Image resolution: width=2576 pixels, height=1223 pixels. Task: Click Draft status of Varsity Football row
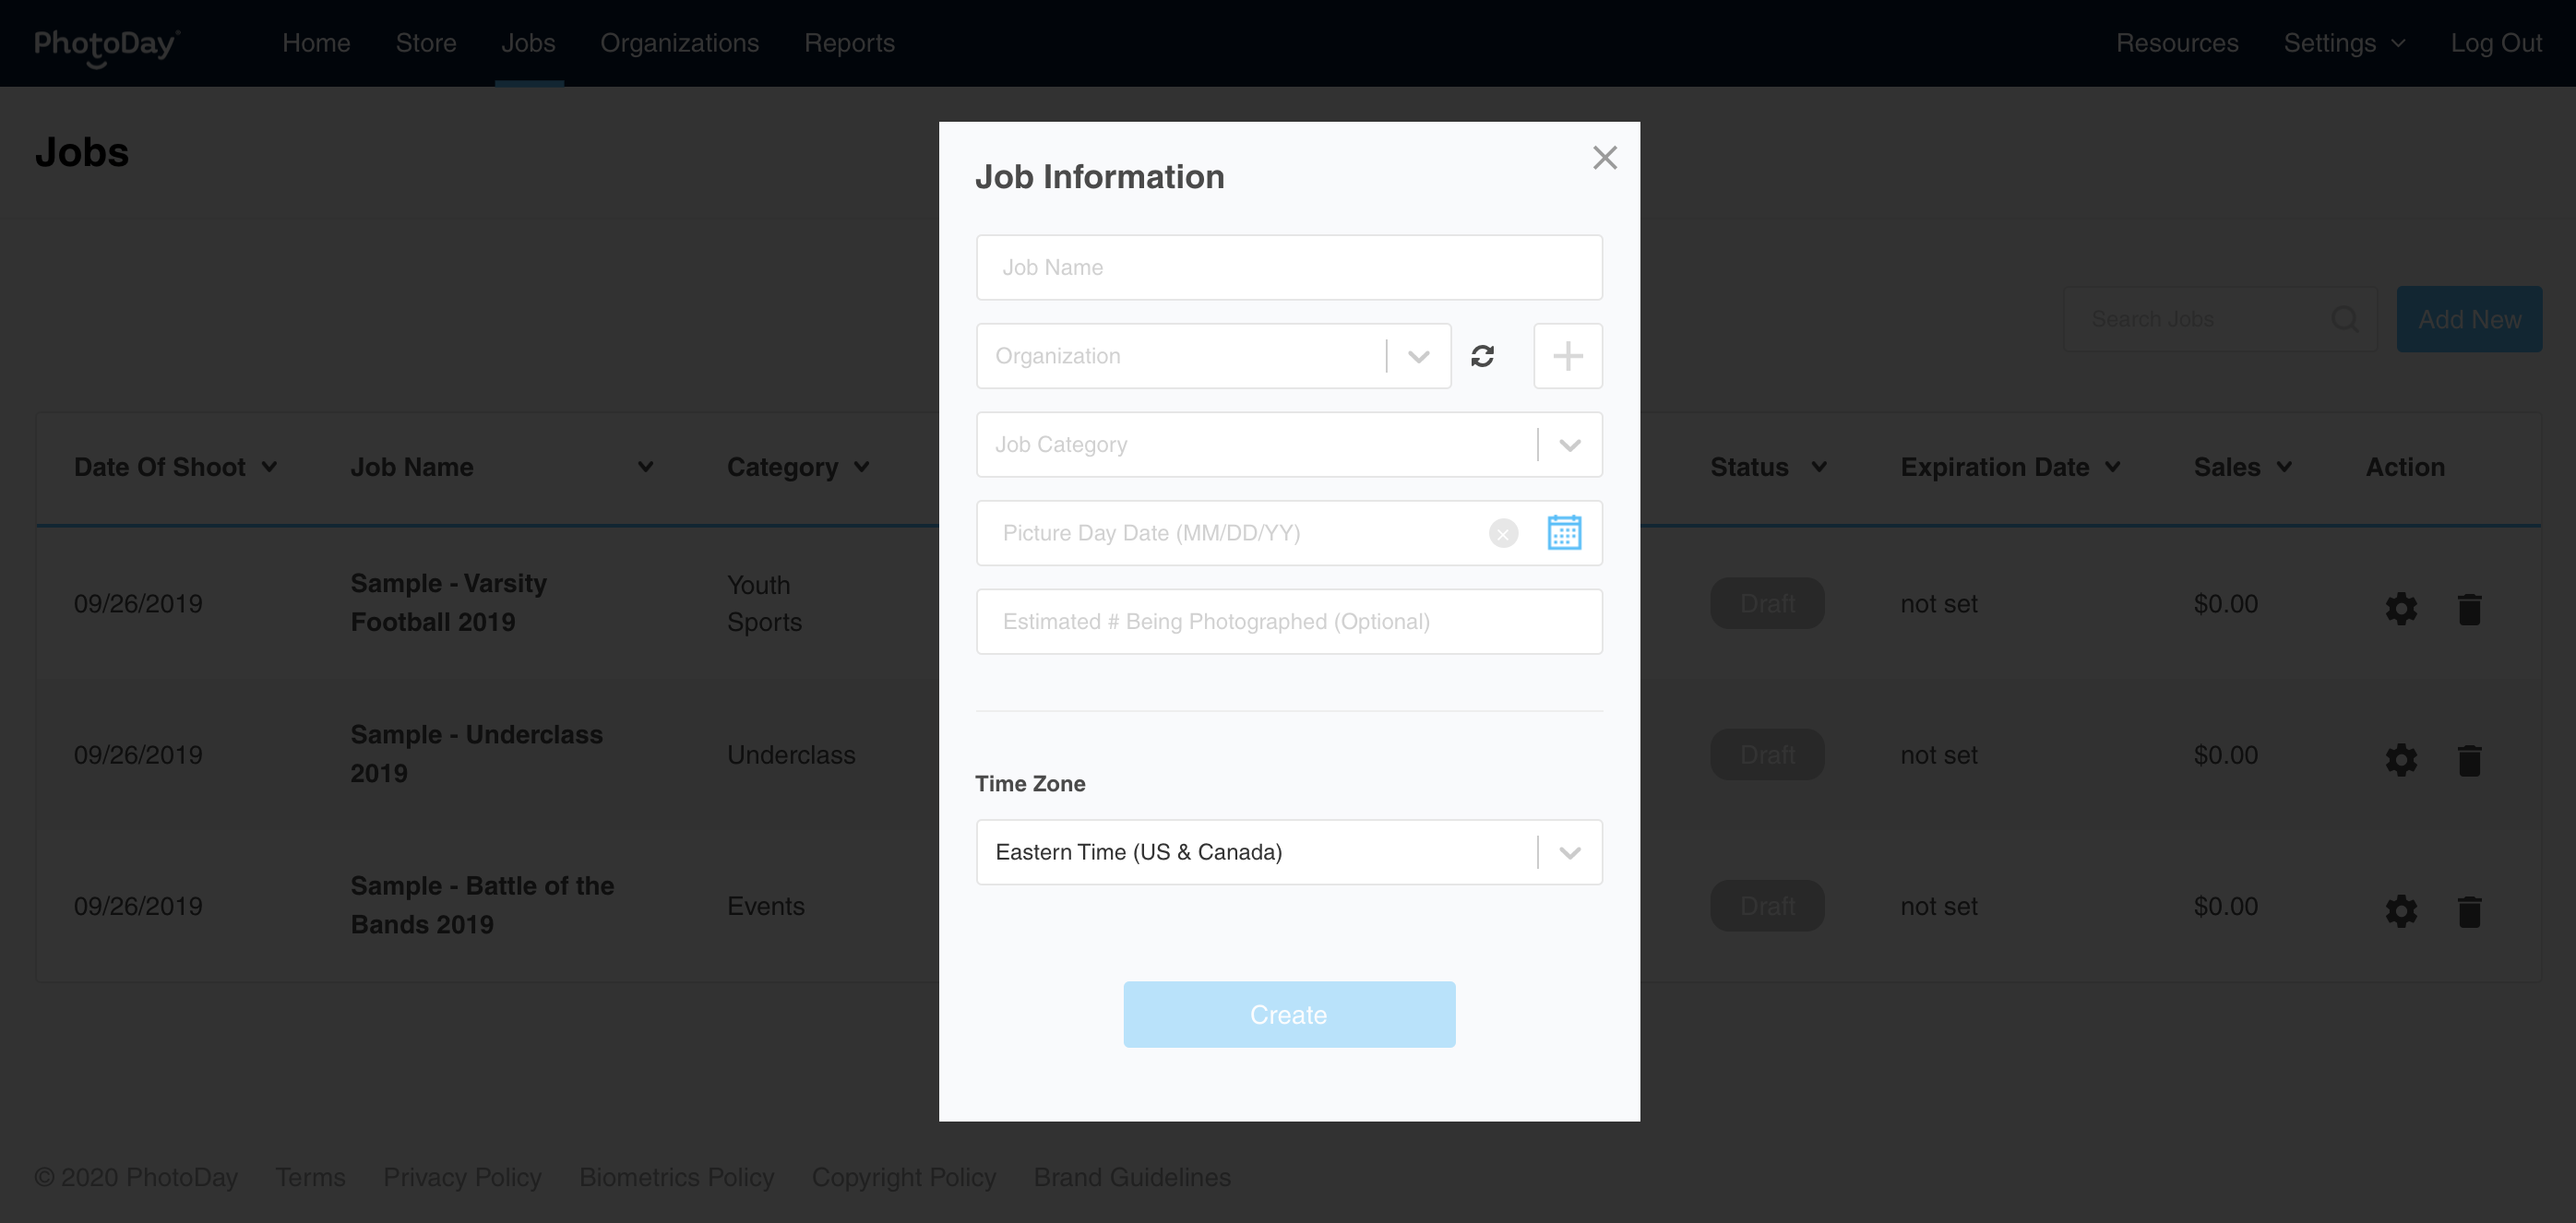coord(1767,603)
